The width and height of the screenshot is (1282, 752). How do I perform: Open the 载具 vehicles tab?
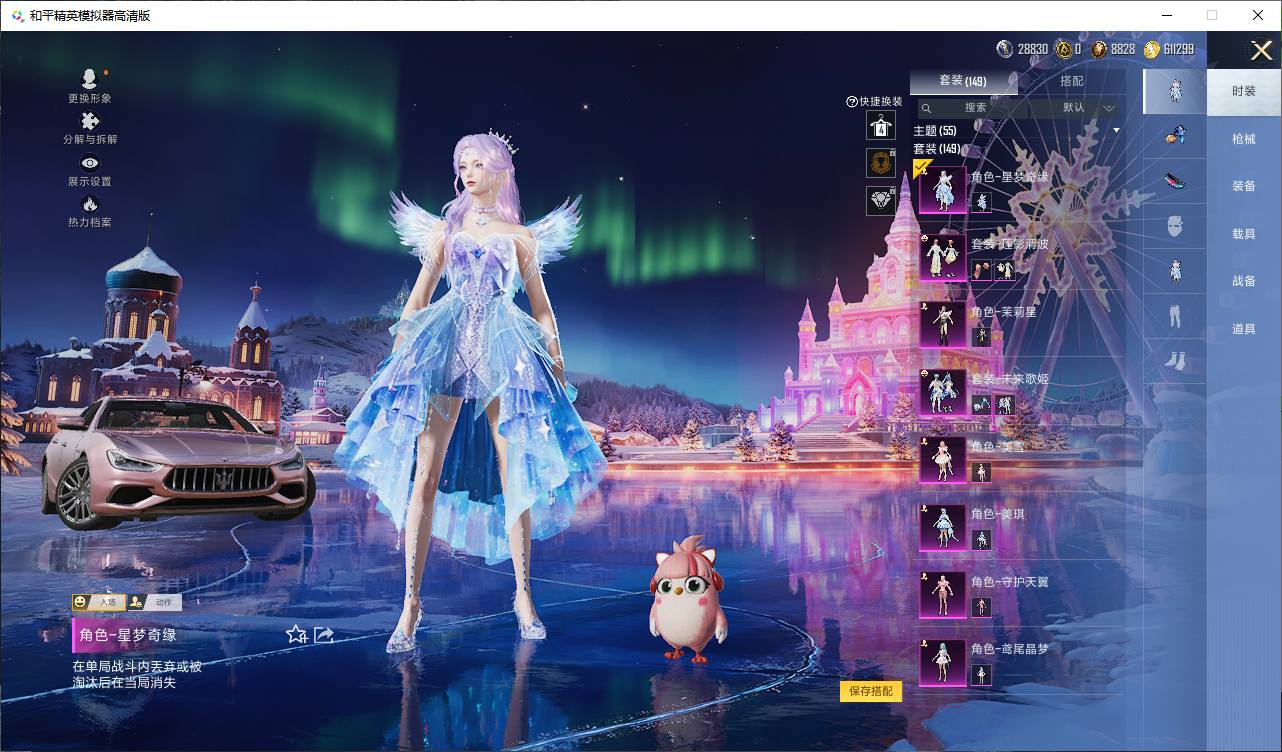[x=1244, y=234]
